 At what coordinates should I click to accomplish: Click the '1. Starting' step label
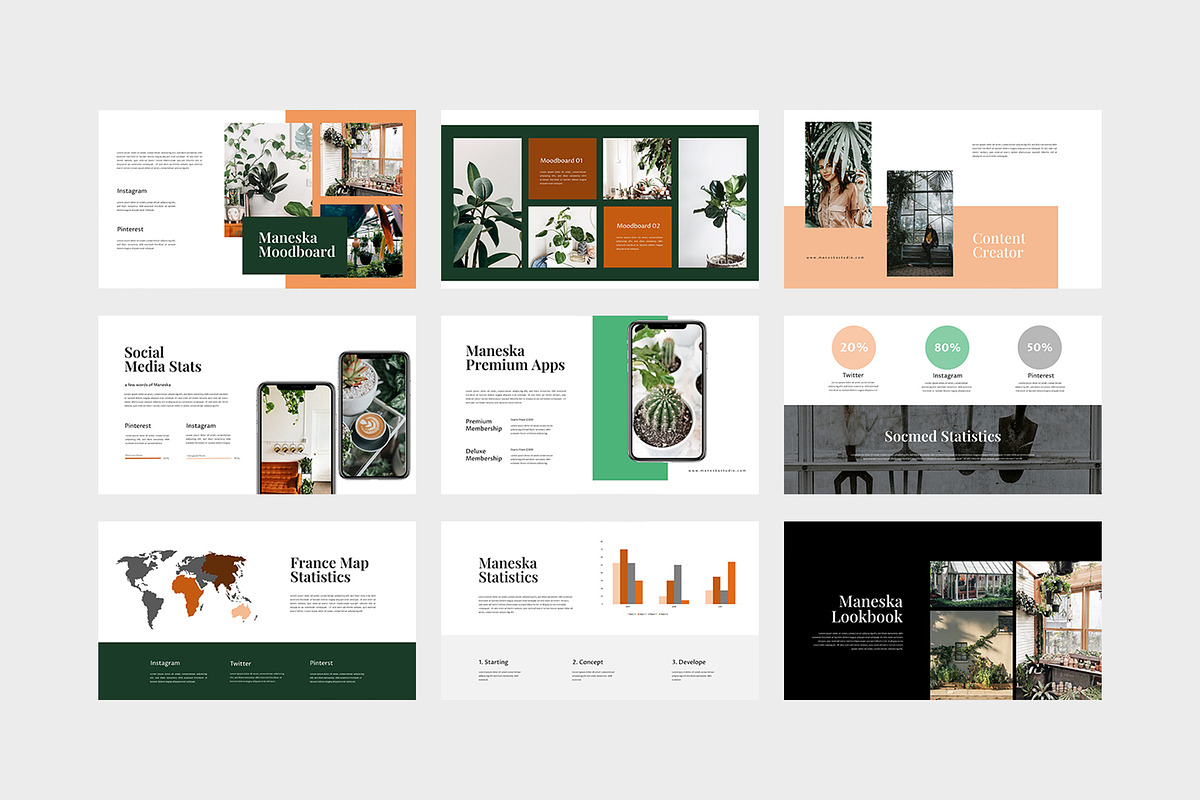click(x=493, y=662)
